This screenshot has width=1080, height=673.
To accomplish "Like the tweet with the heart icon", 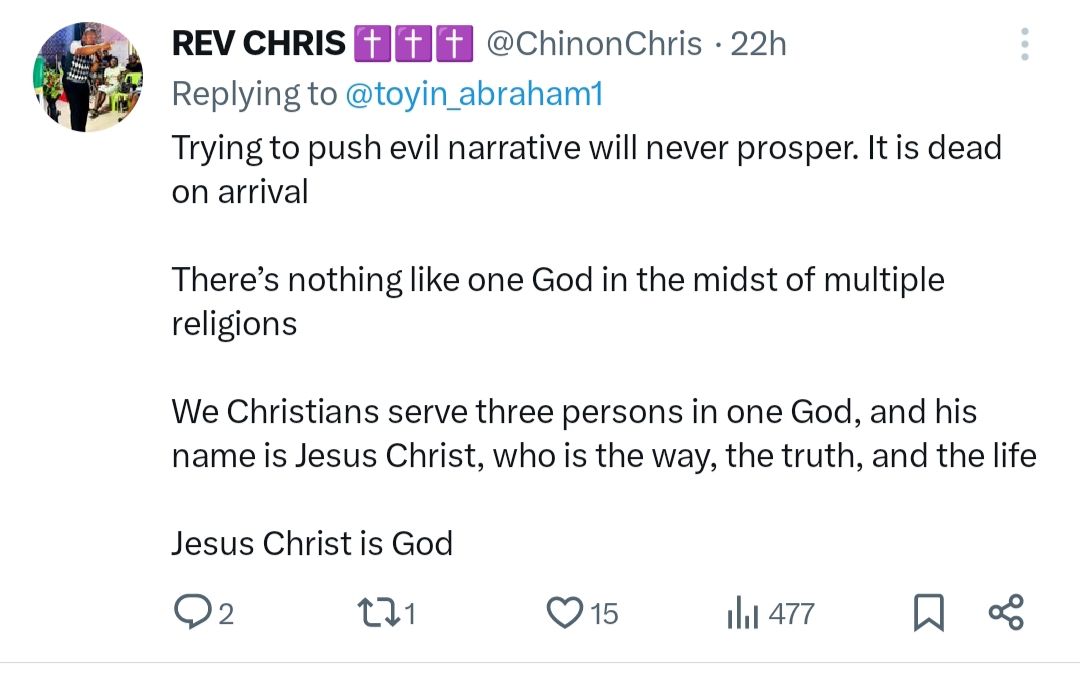I will [x=565, y=612].
